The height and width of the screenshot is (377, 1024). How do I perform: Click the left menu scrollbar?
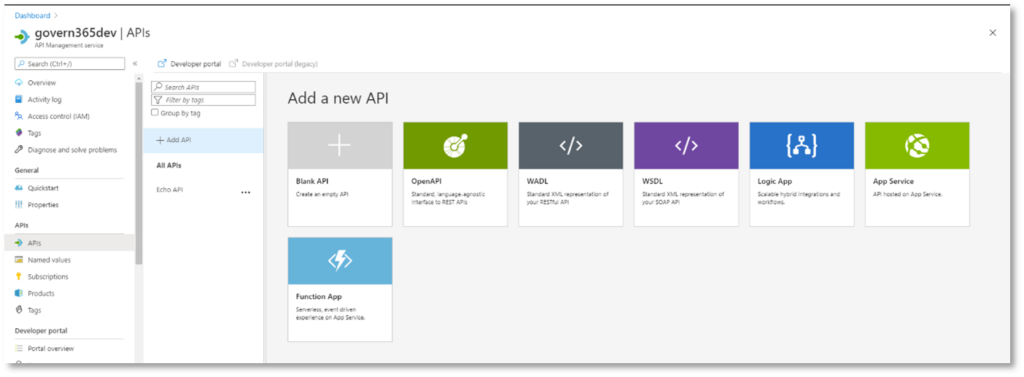(x=138, y=173)
